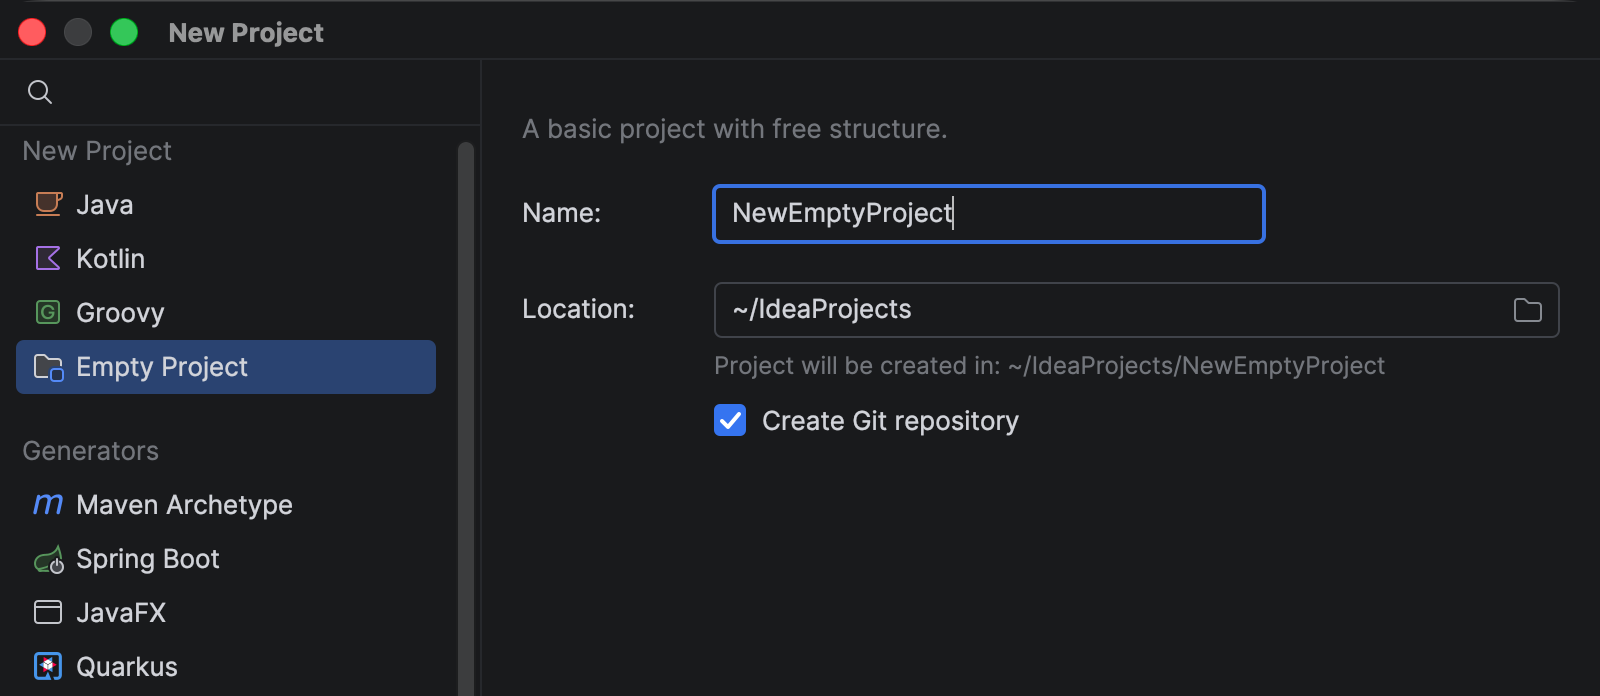The image size is (1600, 696).
Task: Click 'Project will be created in' path text
Action: (x=1049, y=366)
